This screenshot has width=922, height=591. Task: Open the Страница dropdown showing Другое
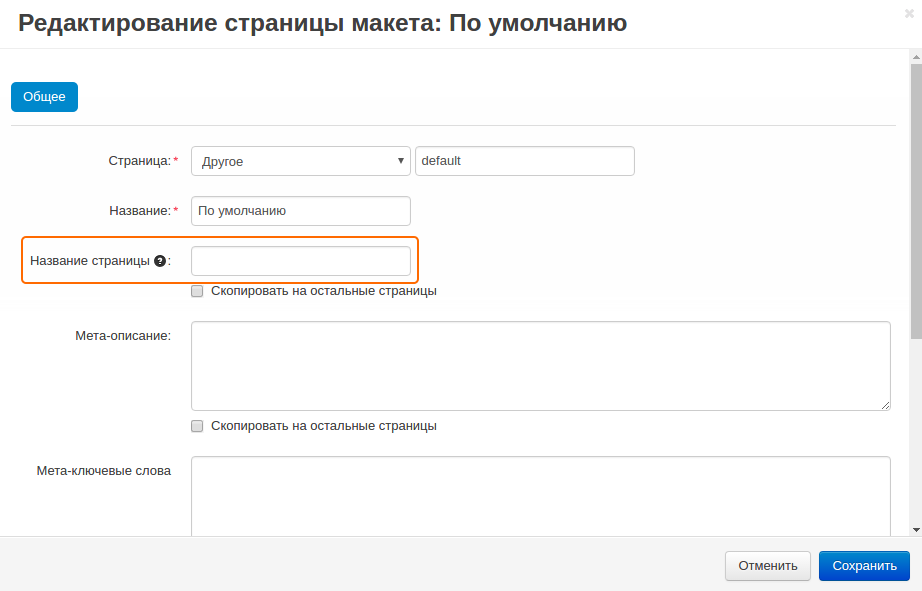coord(300,161)
